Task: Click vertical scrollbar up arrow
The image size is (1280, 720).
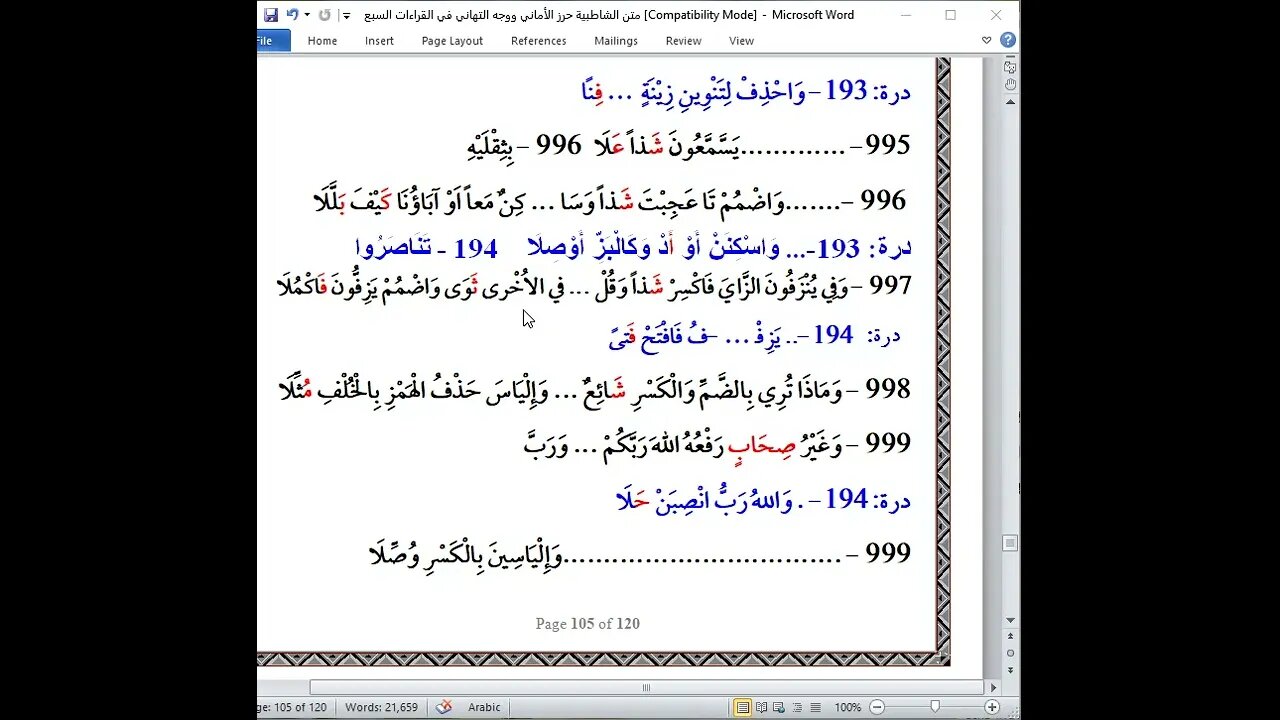Action: pyautogui.click(x=1010, y=103)
